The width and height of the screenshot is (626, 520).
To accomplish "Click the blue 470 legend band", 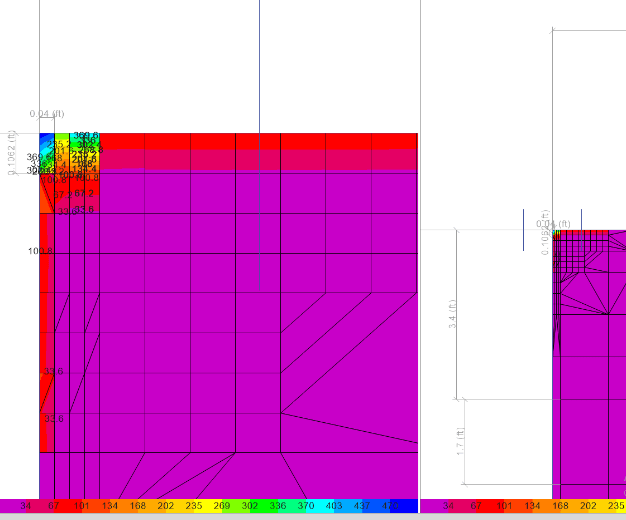I will click(390, 506).
